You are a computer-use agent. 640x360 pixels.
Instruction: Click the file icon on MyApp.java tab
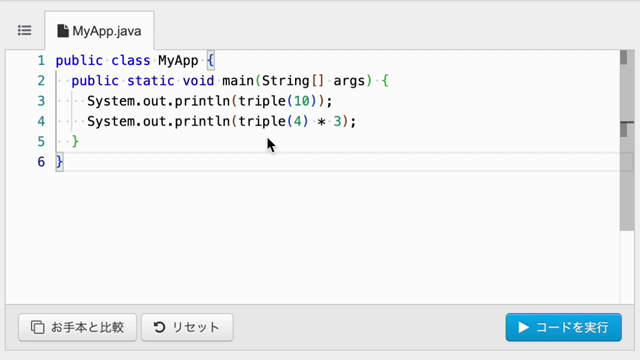(x=63, y=31)
